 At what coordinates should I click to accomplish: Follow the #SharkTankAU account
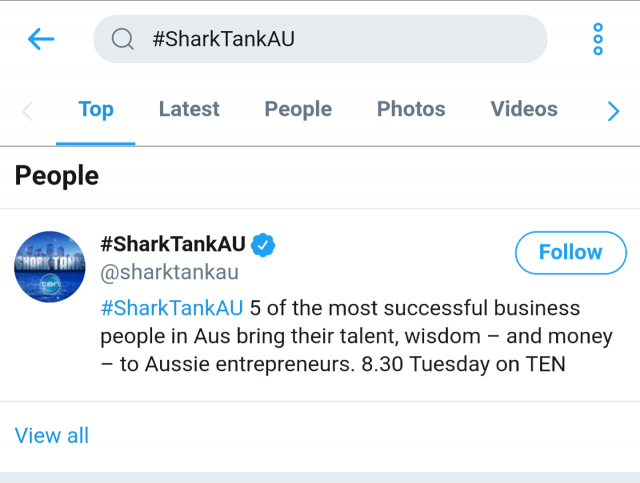click(571, 252)
